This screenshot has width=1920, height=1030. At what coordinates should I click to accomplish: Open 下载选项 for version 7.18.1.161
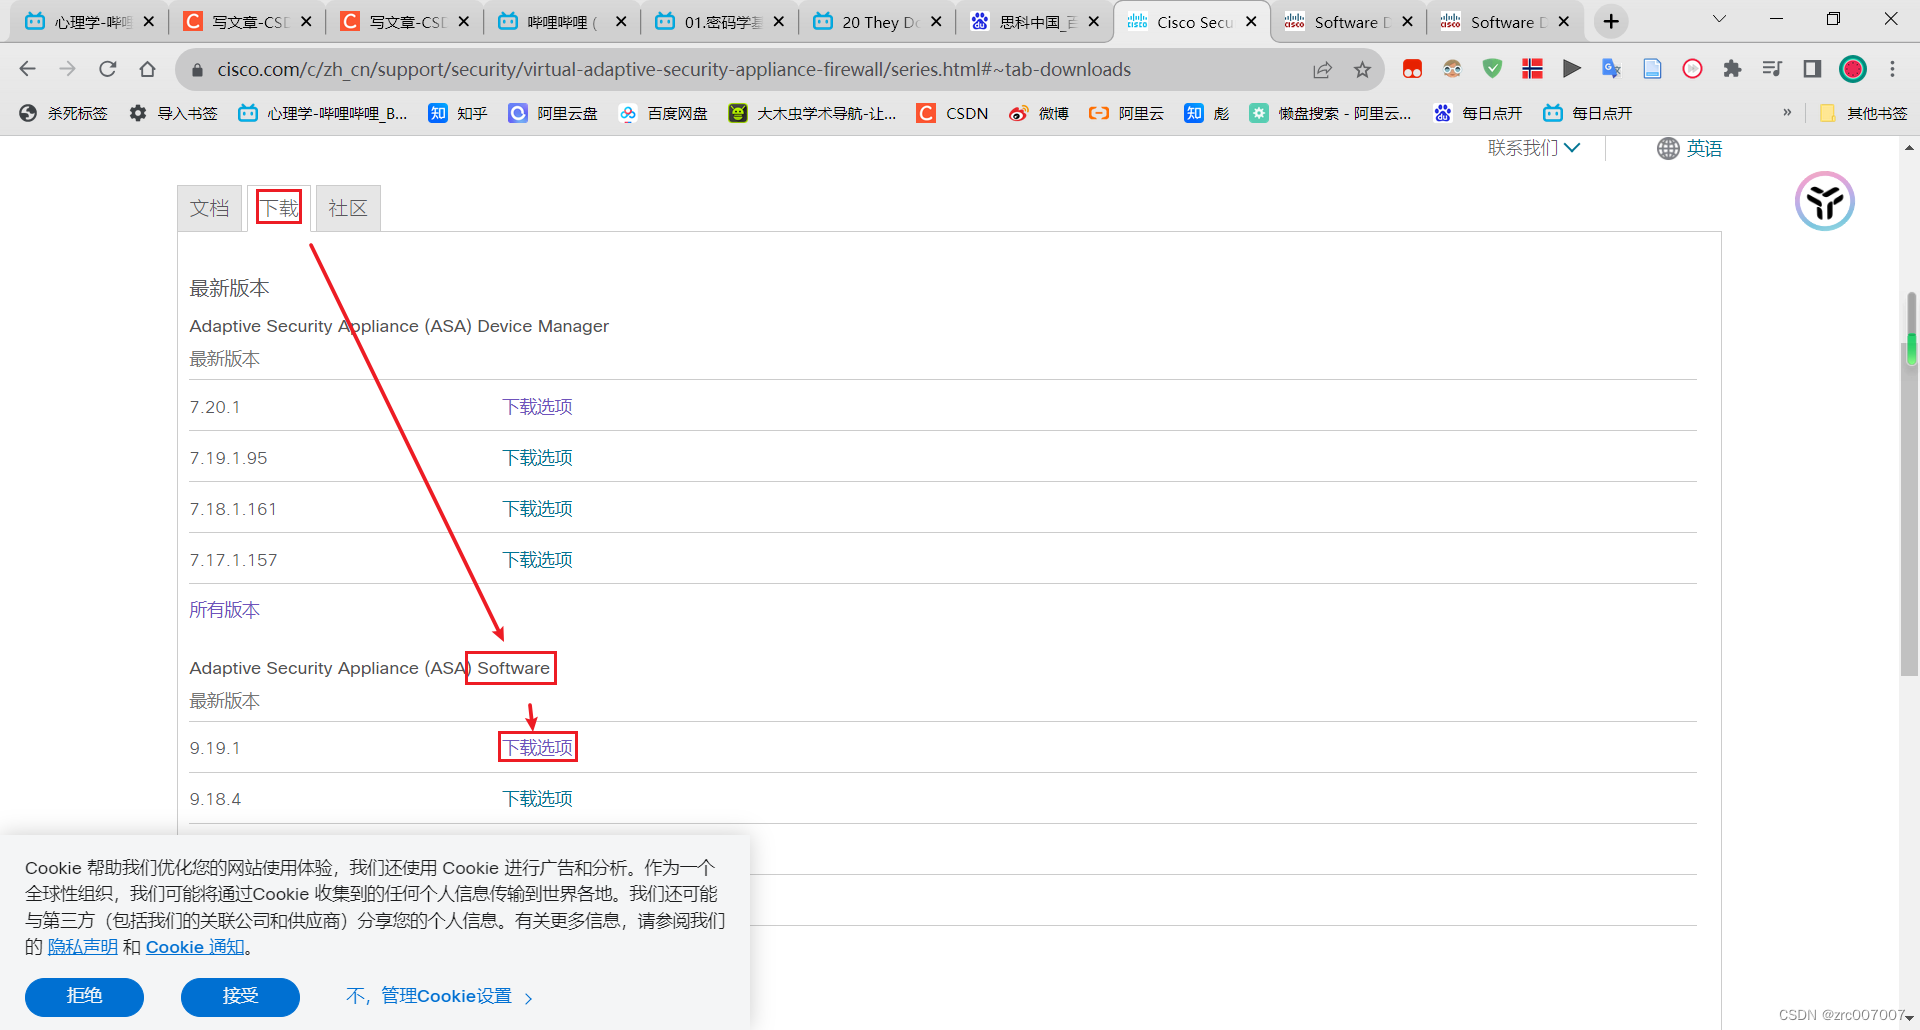click(x=538, y=509)
